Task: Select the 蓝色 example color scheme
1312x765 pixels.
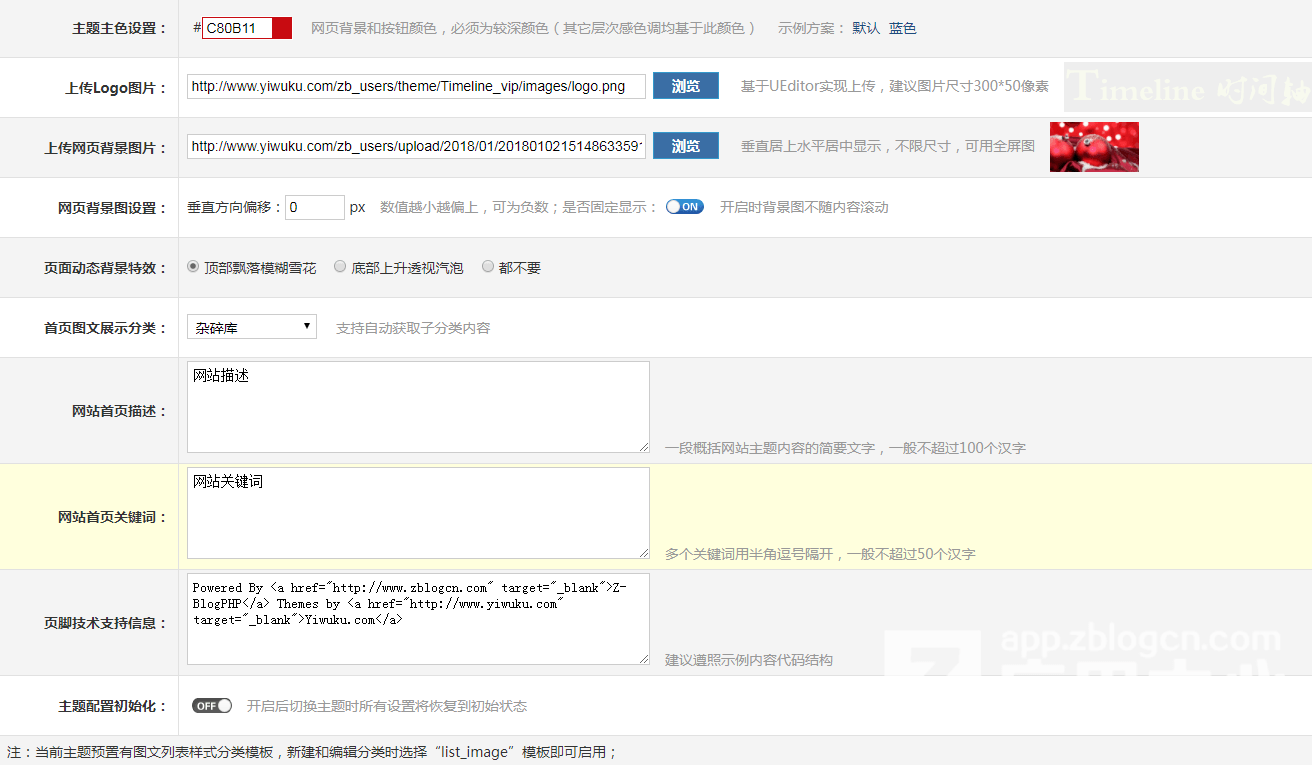Action: click(x=902, y=28)
